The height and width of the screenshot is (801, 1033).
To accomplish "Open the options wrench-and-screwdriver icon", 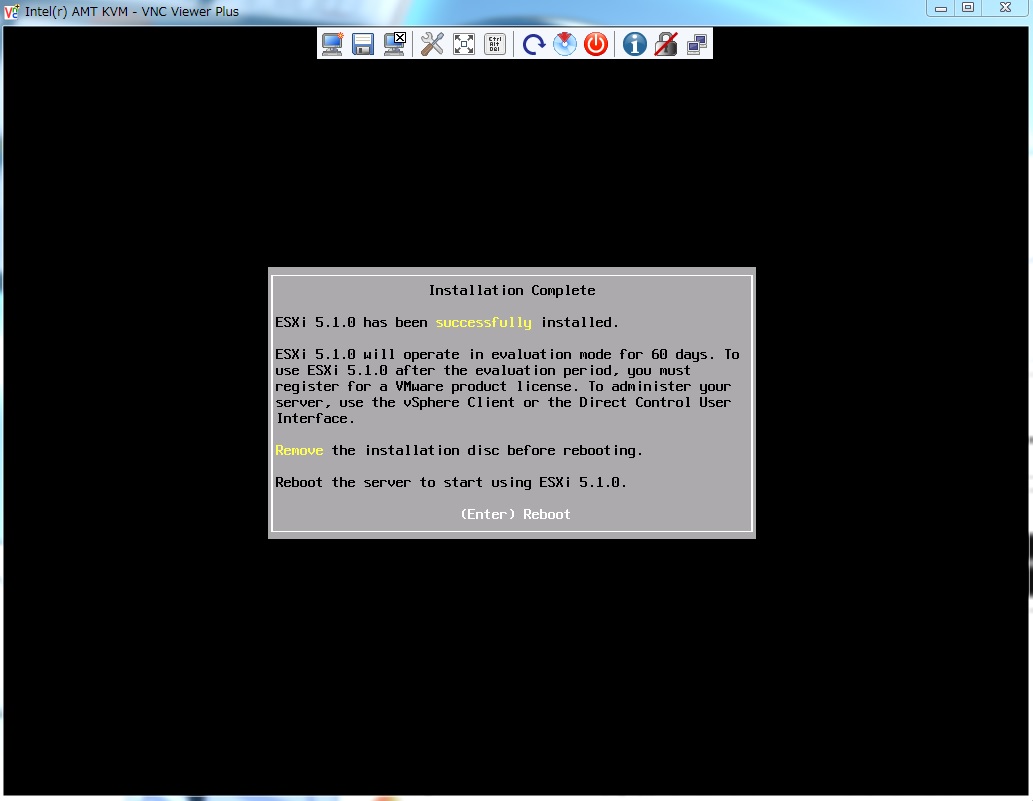I will pyautogui.click(x=432, y=44).
